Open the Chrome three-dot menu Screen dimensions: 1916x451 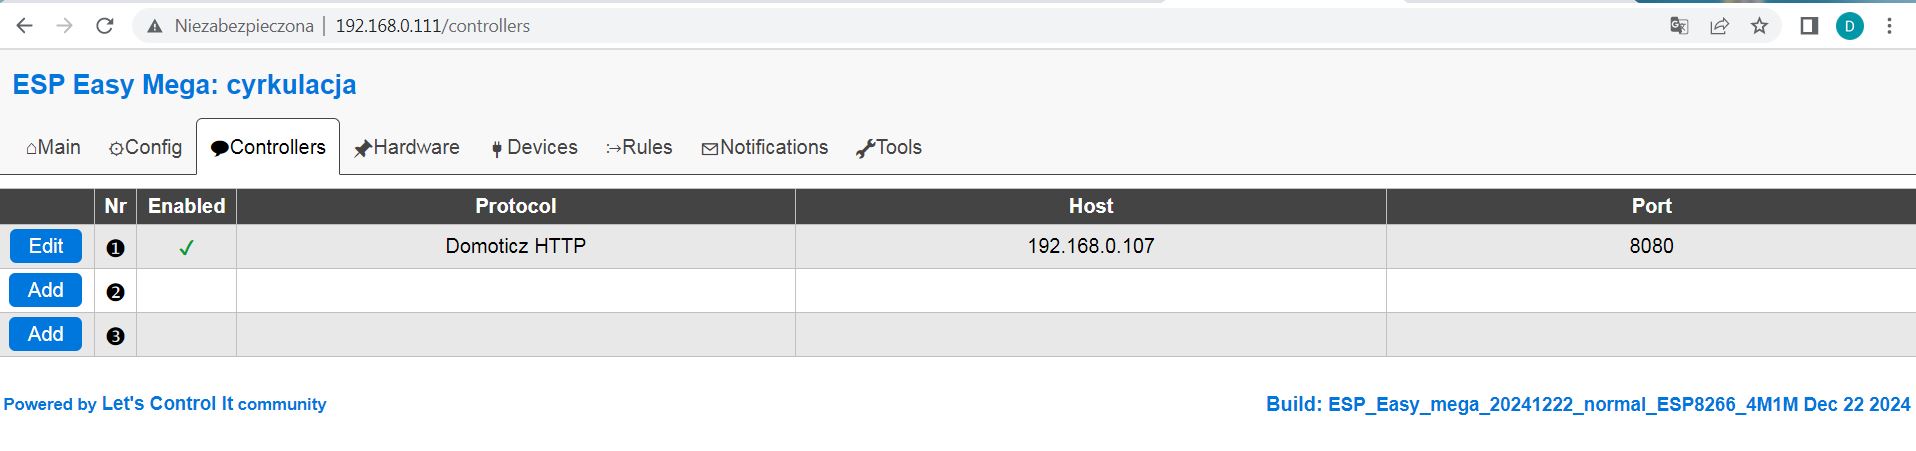[1889, 26]
